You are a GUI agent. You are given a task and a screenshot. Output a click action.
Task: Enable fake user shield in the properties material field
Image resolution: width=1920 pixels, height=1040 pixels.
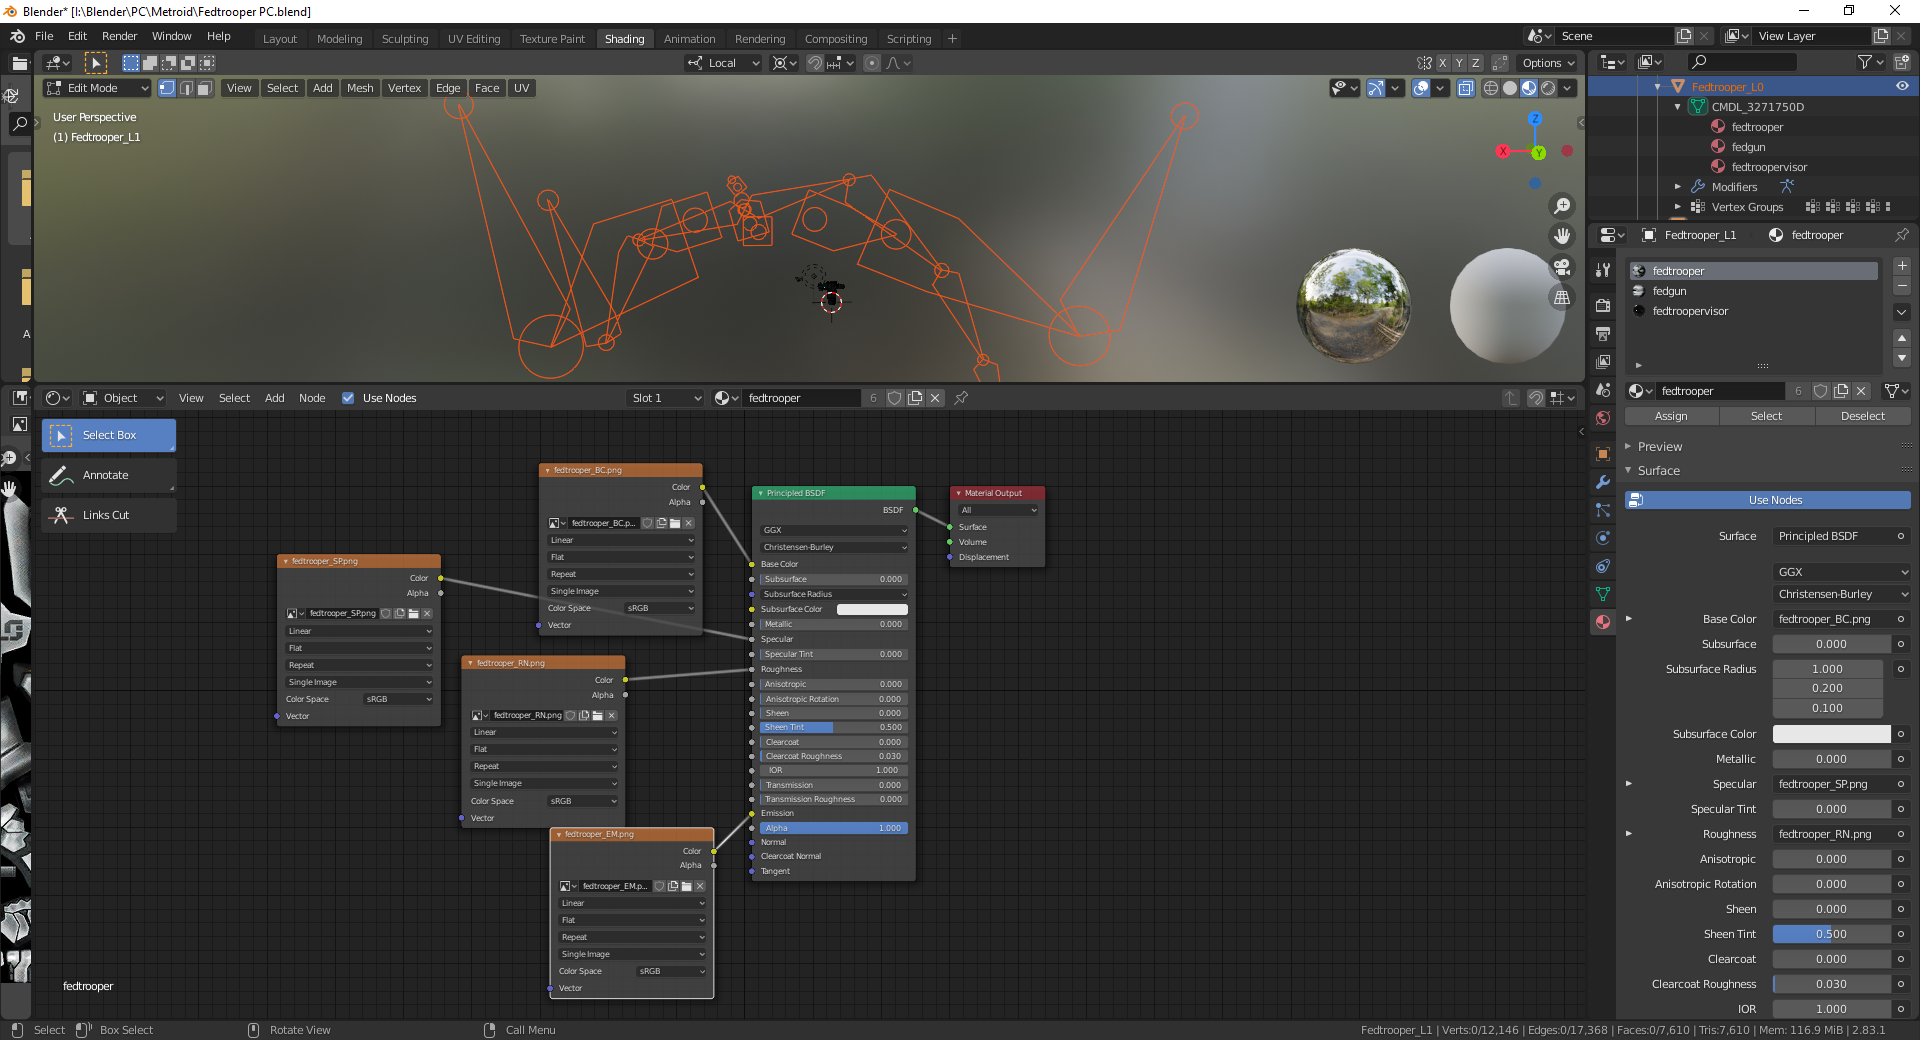tap(1821, 391)
